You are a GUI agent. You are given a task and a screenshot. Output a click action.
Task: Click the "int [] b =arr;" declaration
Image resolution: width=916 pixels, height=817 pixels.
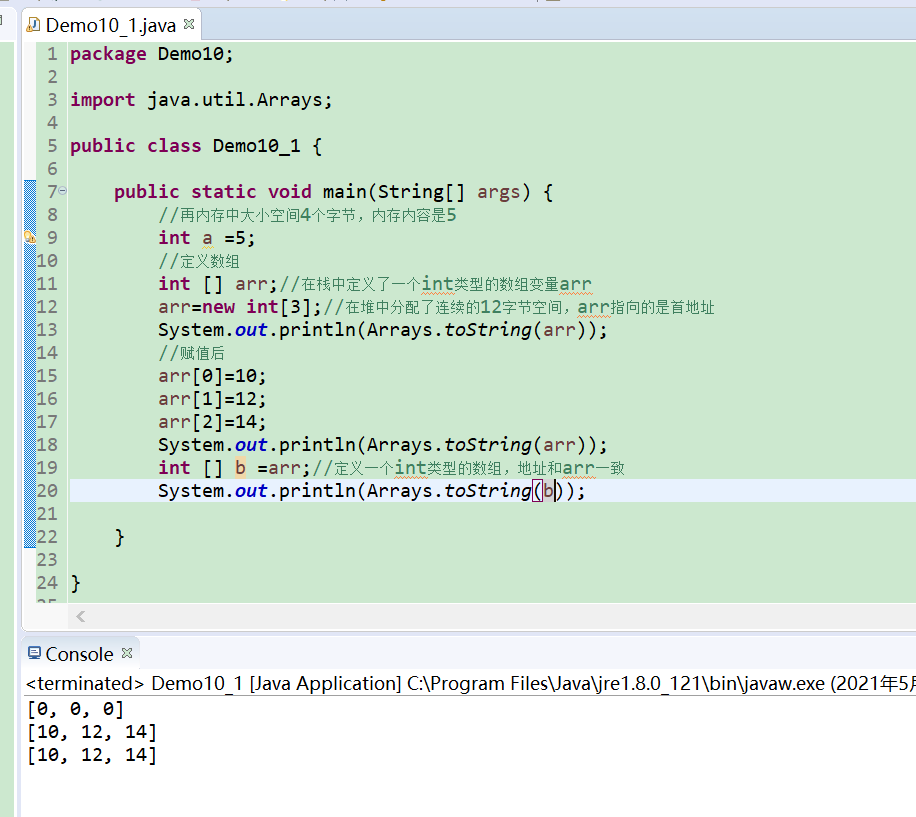(234, 468)
